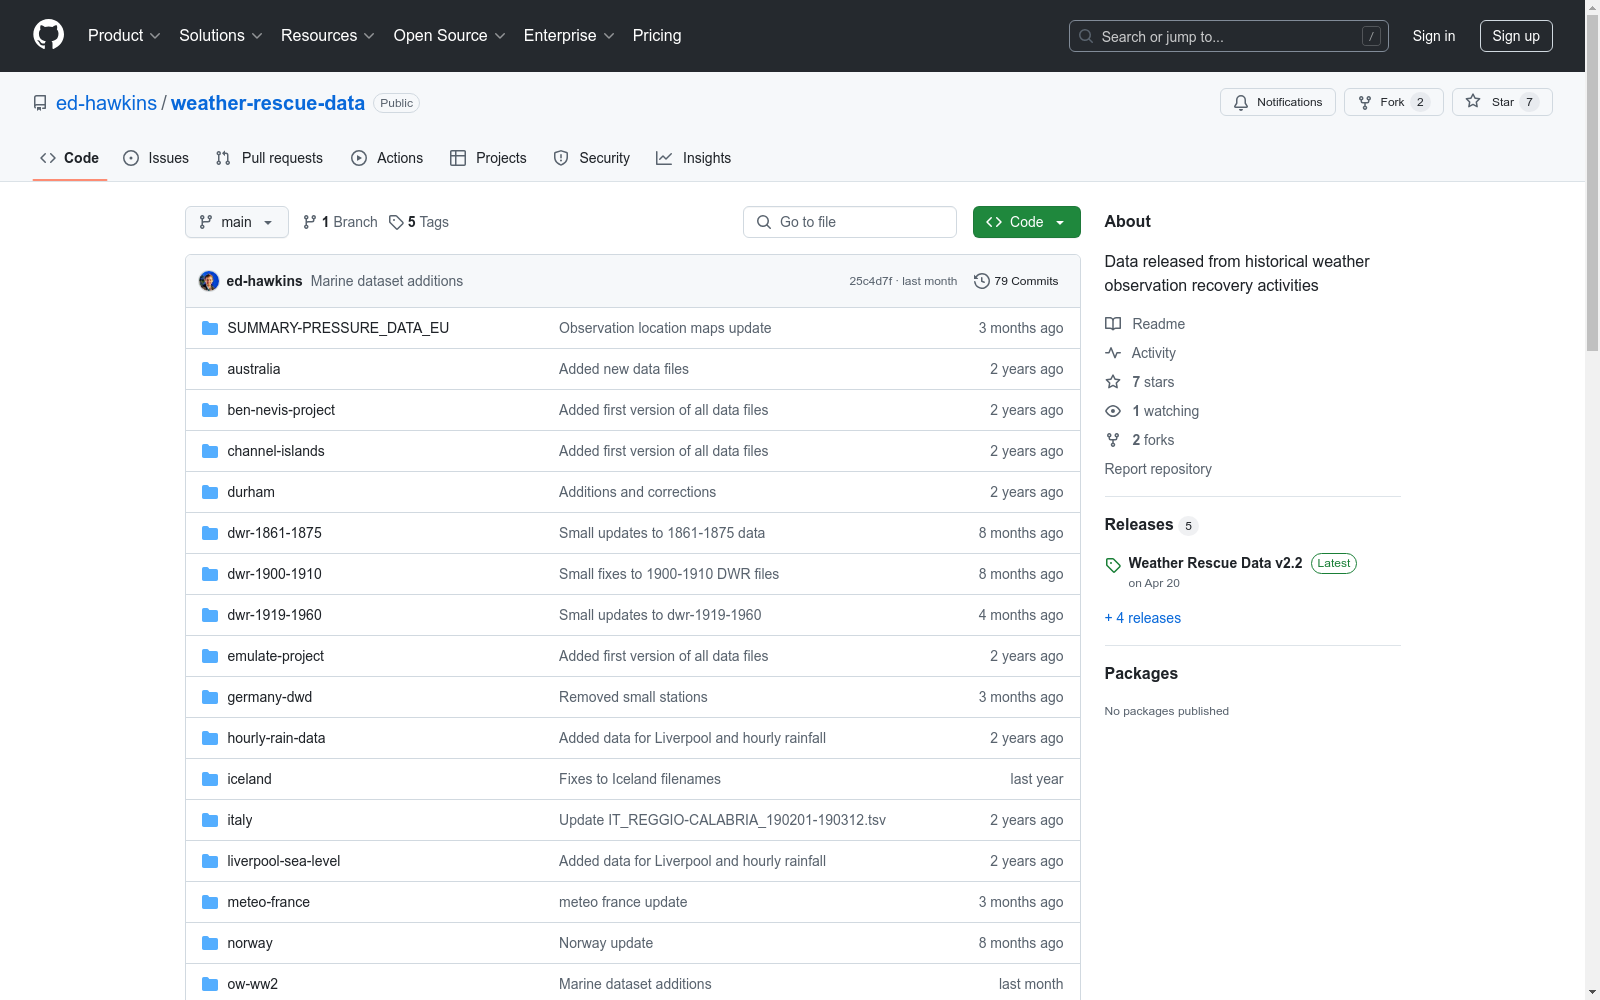Click the stars icon in About
The width and height of the screenshot is (1600, 1000).
pyautogui.click(x=1113, y=382)
